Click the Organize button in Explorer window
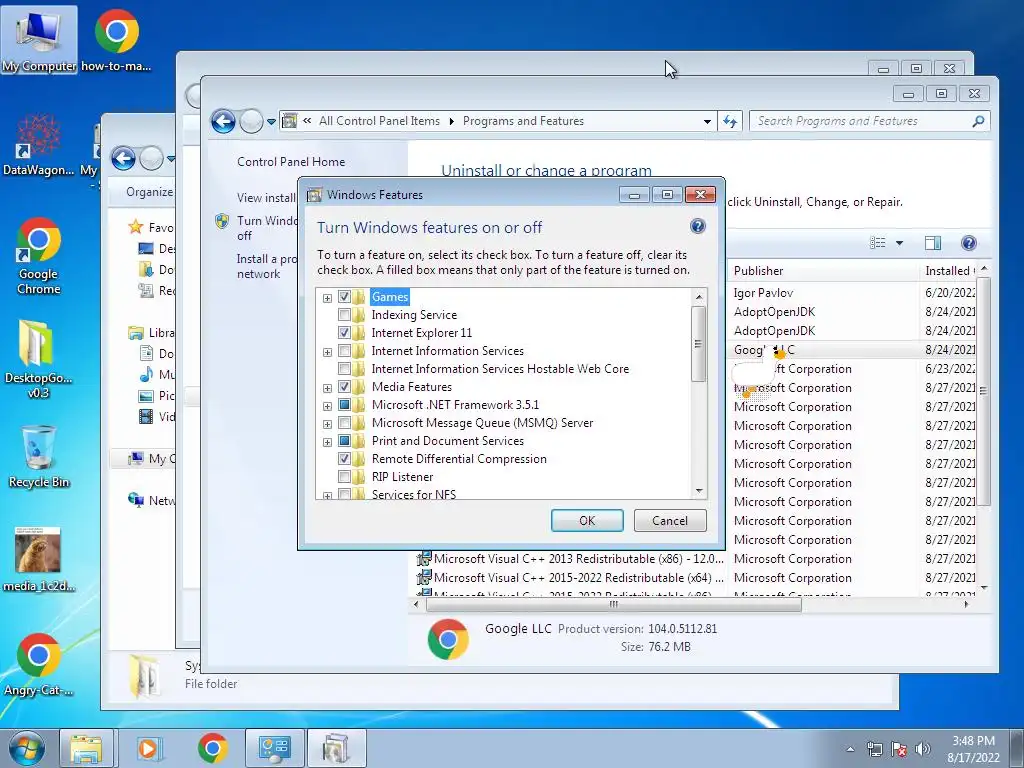The image size is (1024, 768). pyautogui.click(x=150, y=191)
